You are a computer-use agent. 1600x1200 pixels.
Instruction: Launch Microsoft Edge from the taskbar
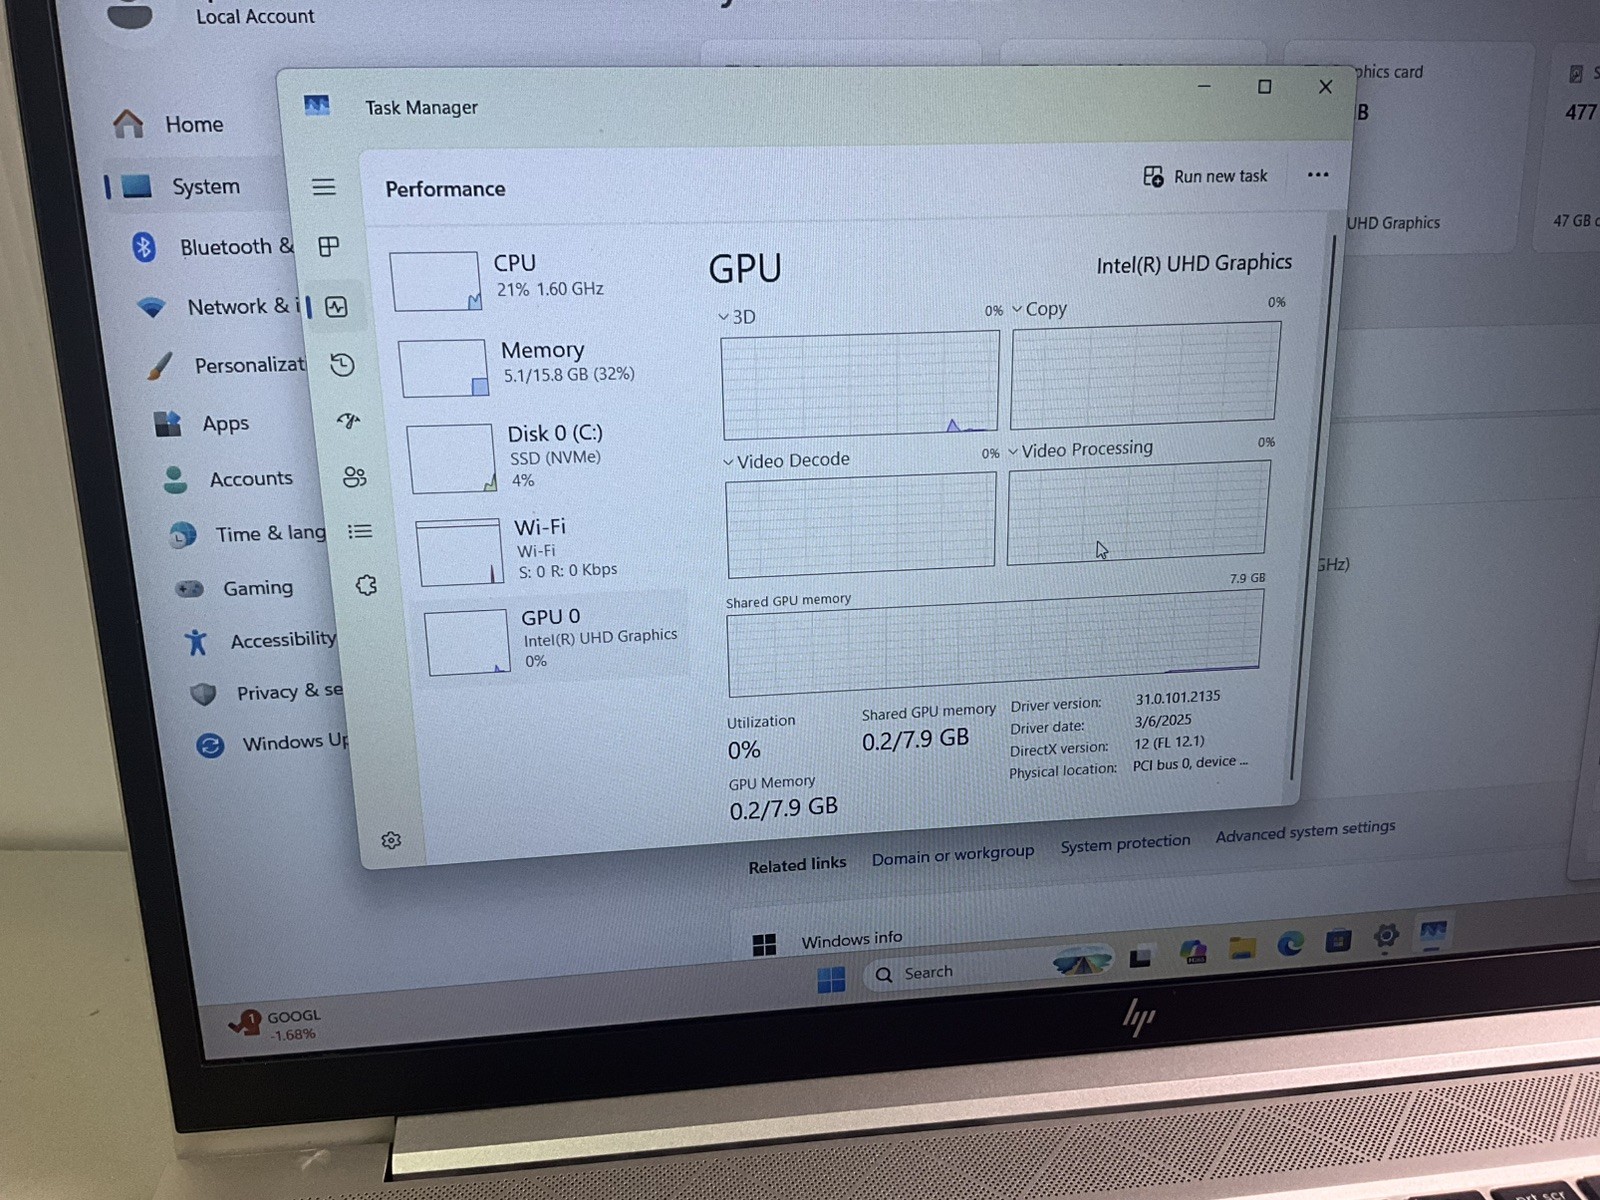click(1290, 942)
